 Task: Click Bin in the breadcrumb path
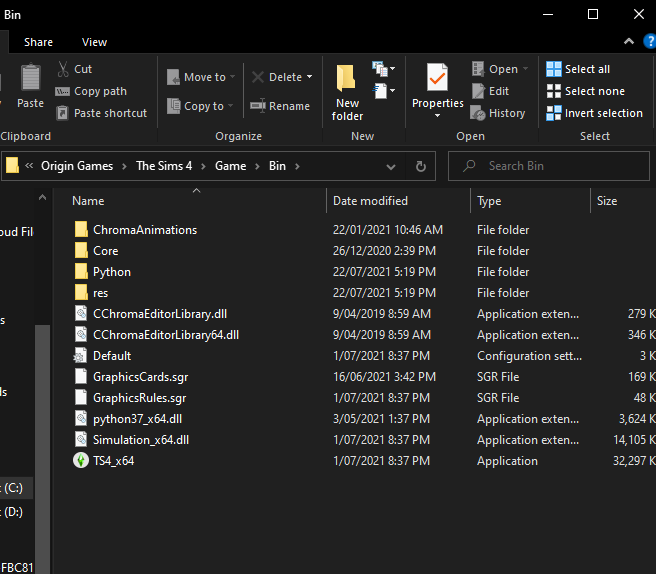click(277, 166)
